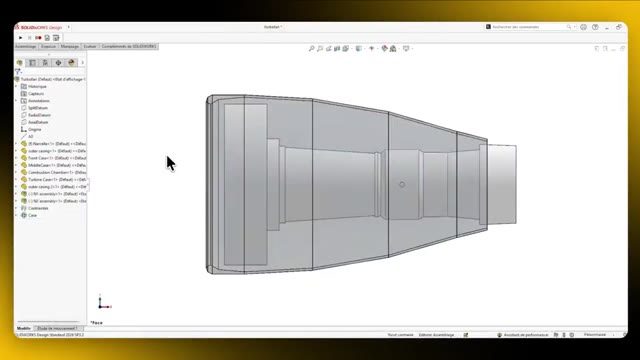Click the Personnalisé units status item
The height and width of the screenshot is (360, 640).
pos(595,335)
